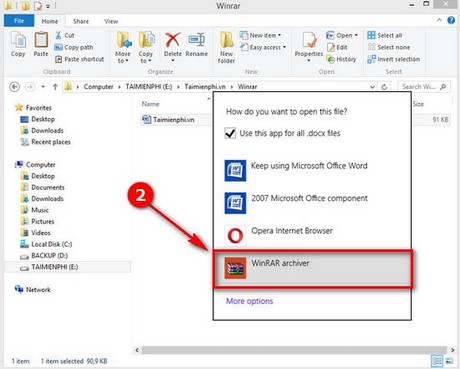The width and height of the screenshot is (460, 369).
Task: Select Music under Computer
Action: tap(35, 210)
